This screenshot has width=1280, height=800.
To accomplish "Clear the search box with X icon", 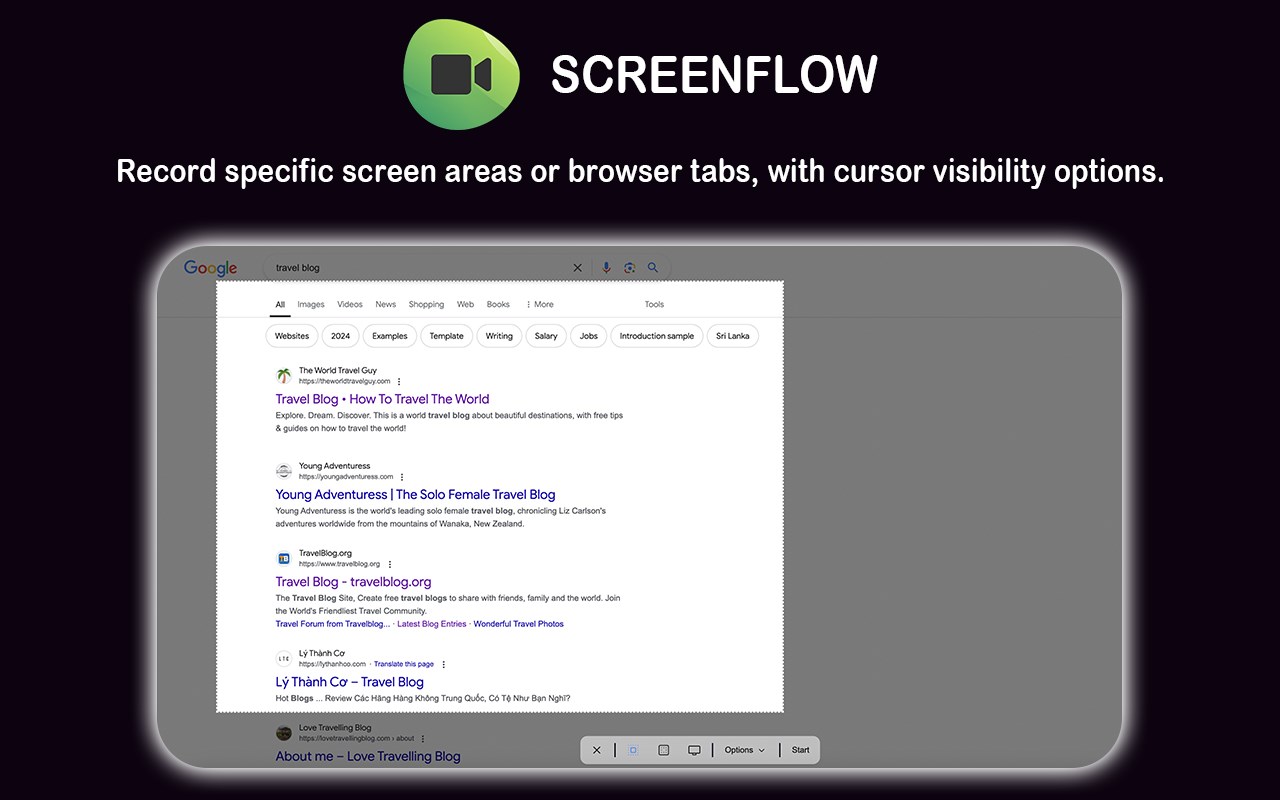I will [x=577, y=268].
